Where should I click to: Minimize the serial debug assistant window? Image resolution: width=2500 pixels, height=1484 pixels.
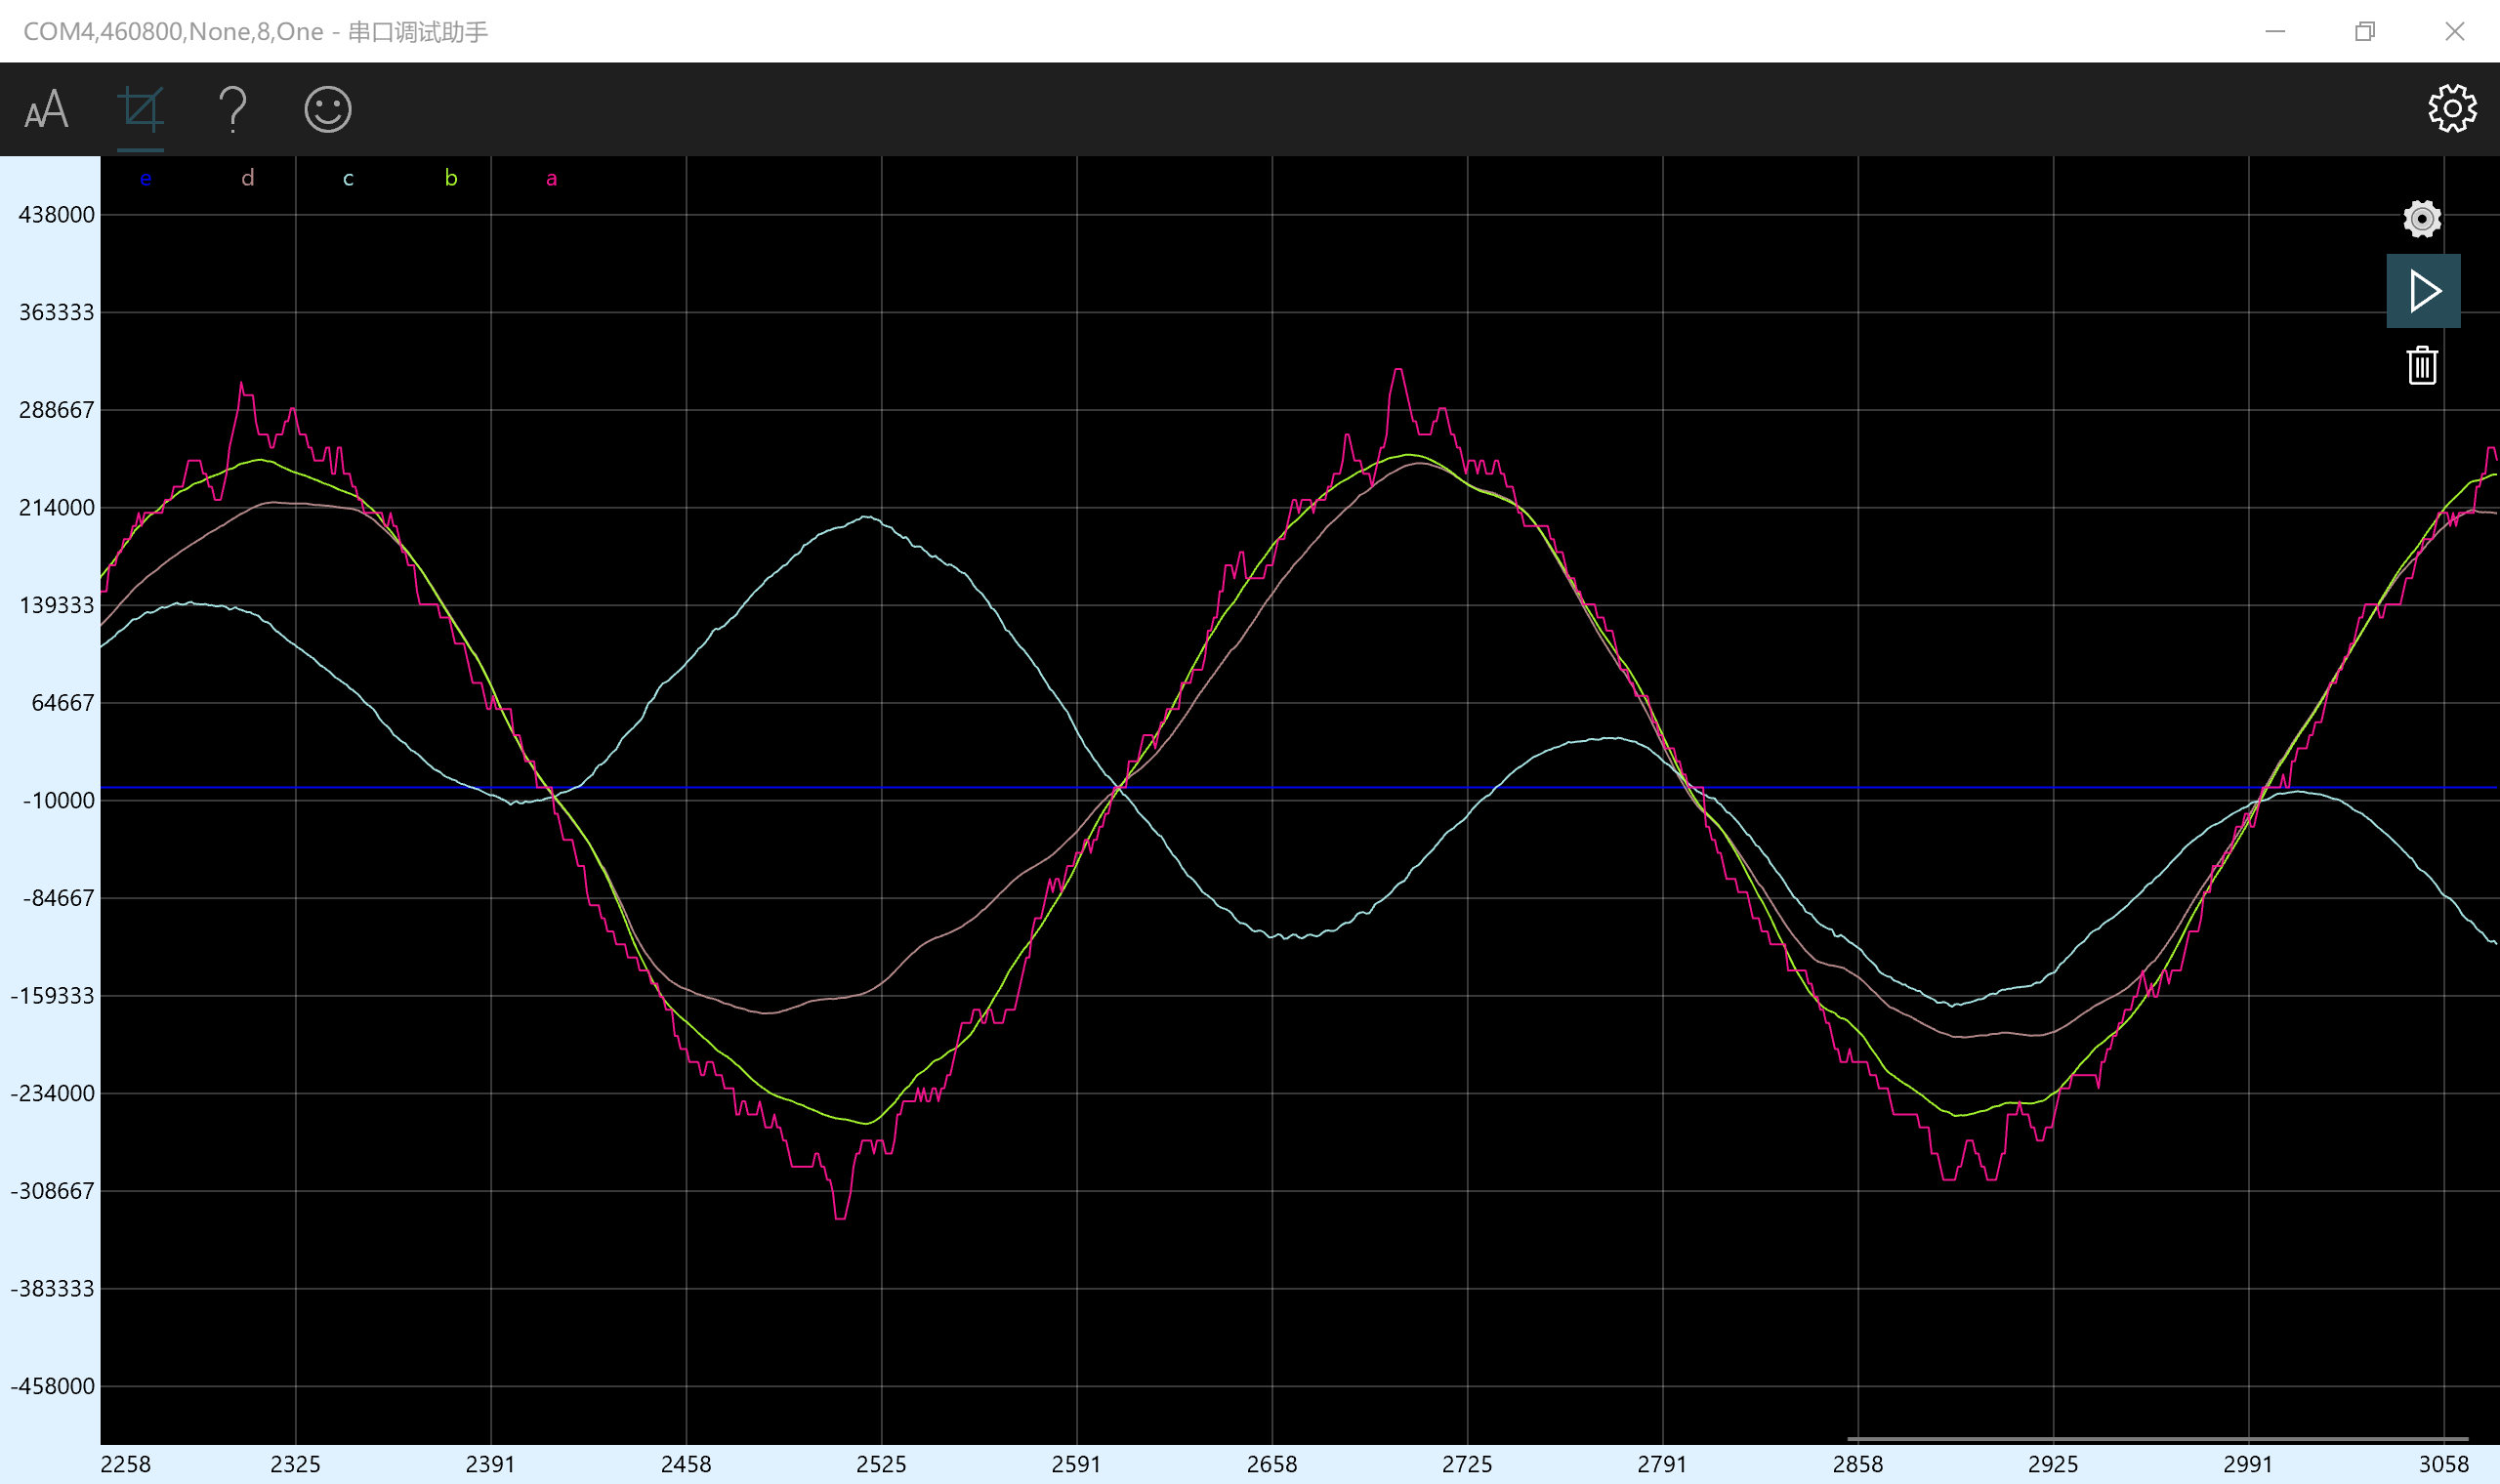pos(2275,31)
